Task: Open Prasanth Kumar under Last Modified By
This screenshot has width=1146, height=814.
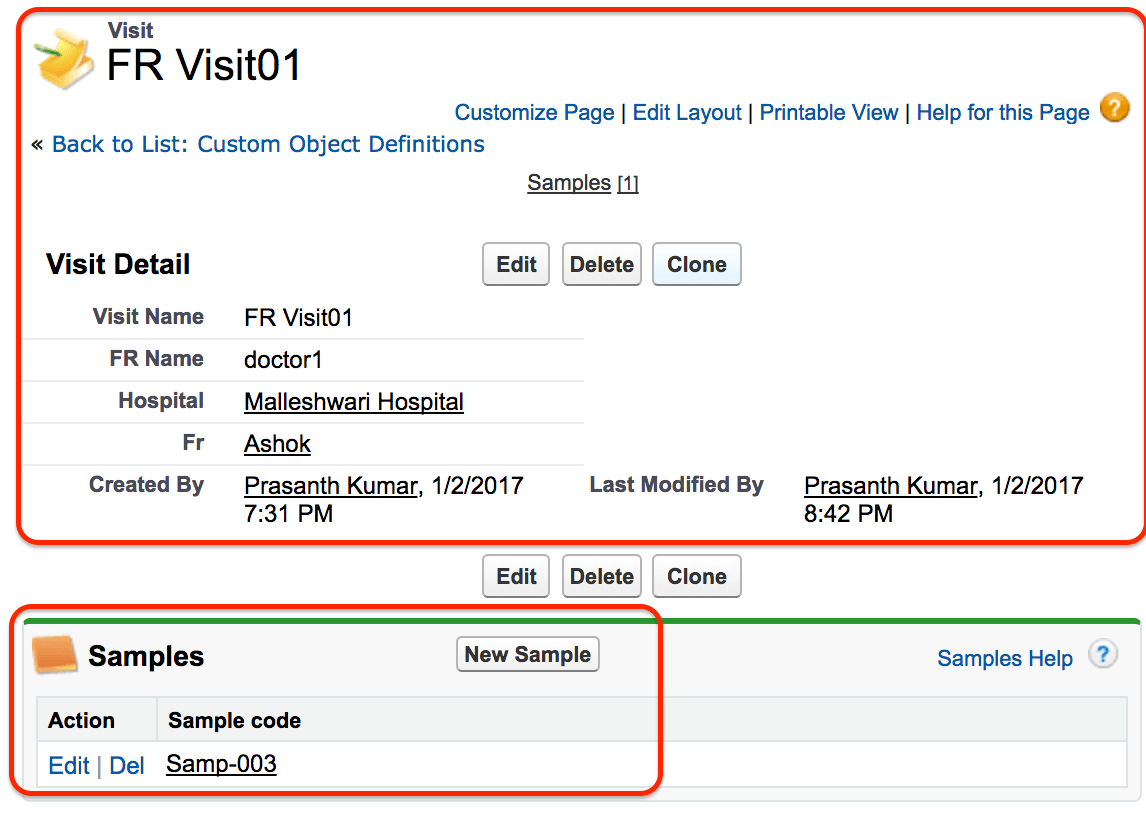Action: pyautogui.click(x=890, y=486)
